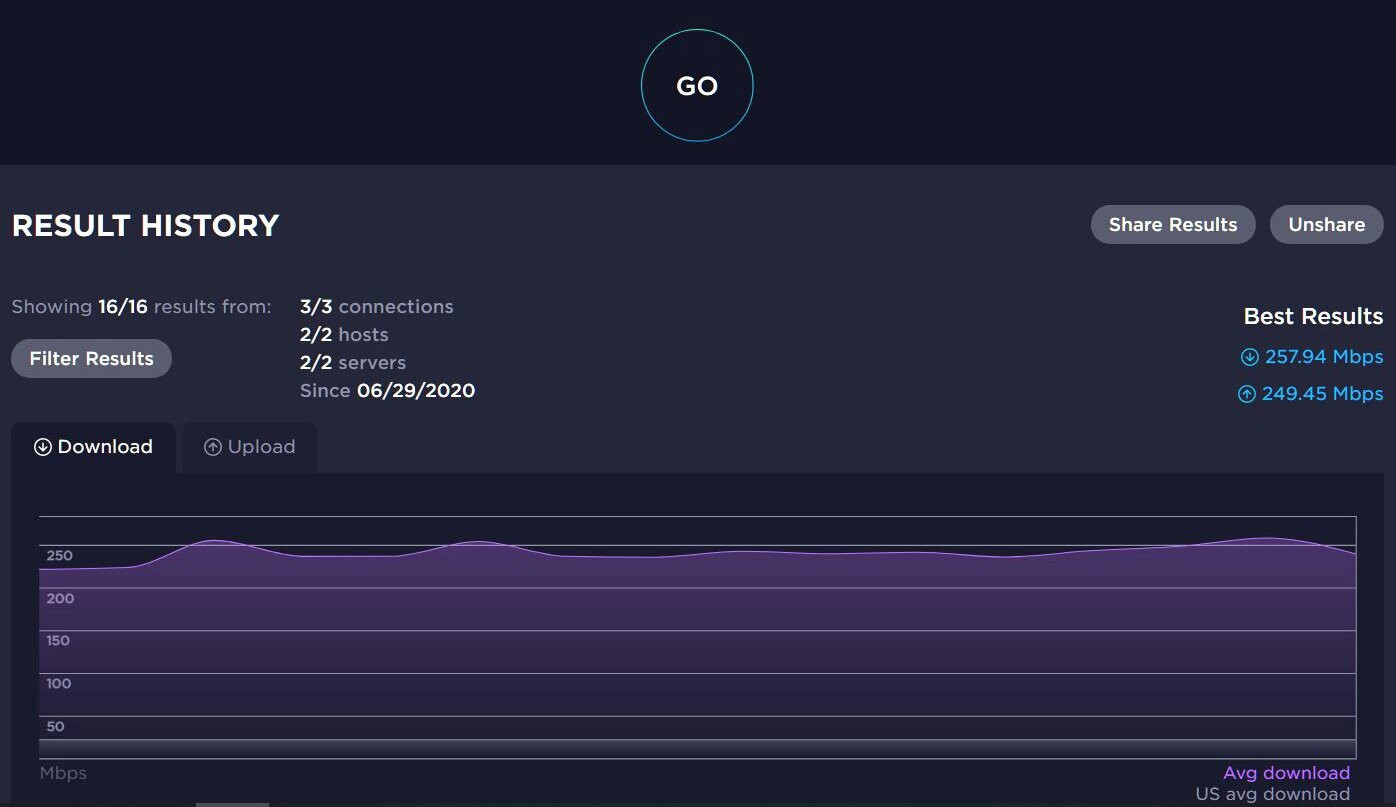Click the 50 axis label on chart
1396x807 pixels.
[56, 727]
